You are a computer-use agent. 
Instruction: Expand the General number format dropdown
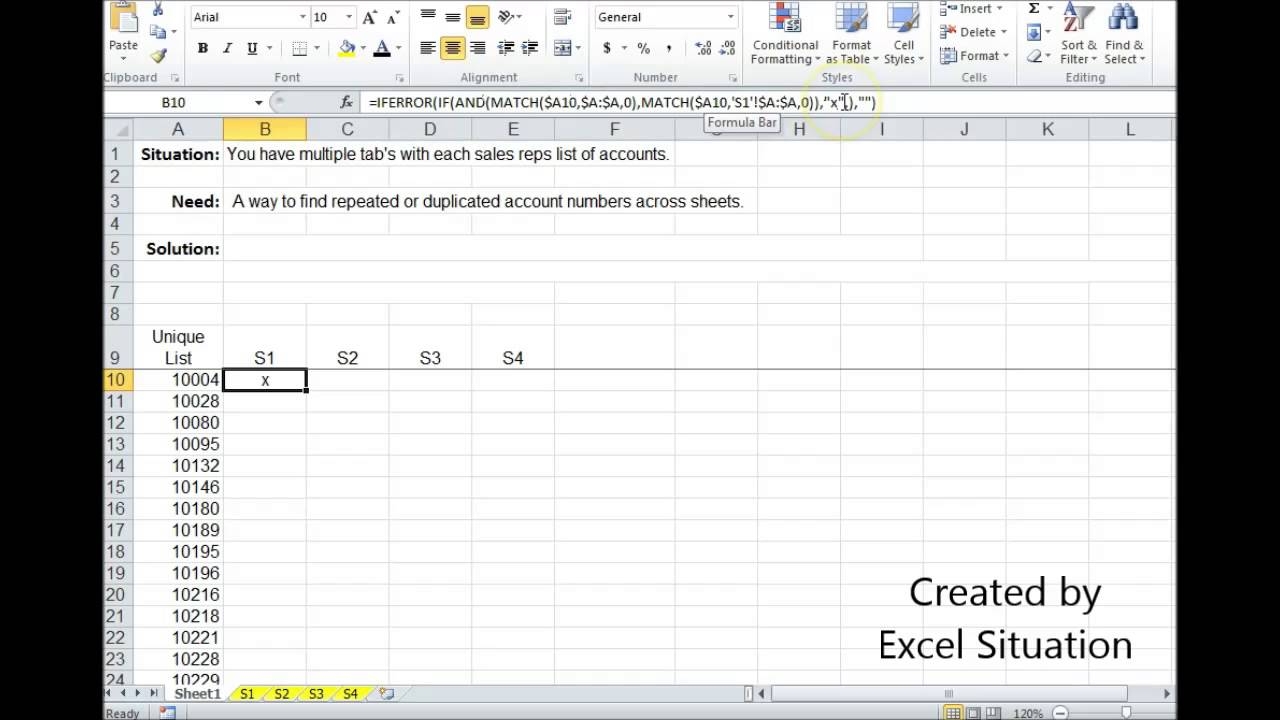point(731,17)
